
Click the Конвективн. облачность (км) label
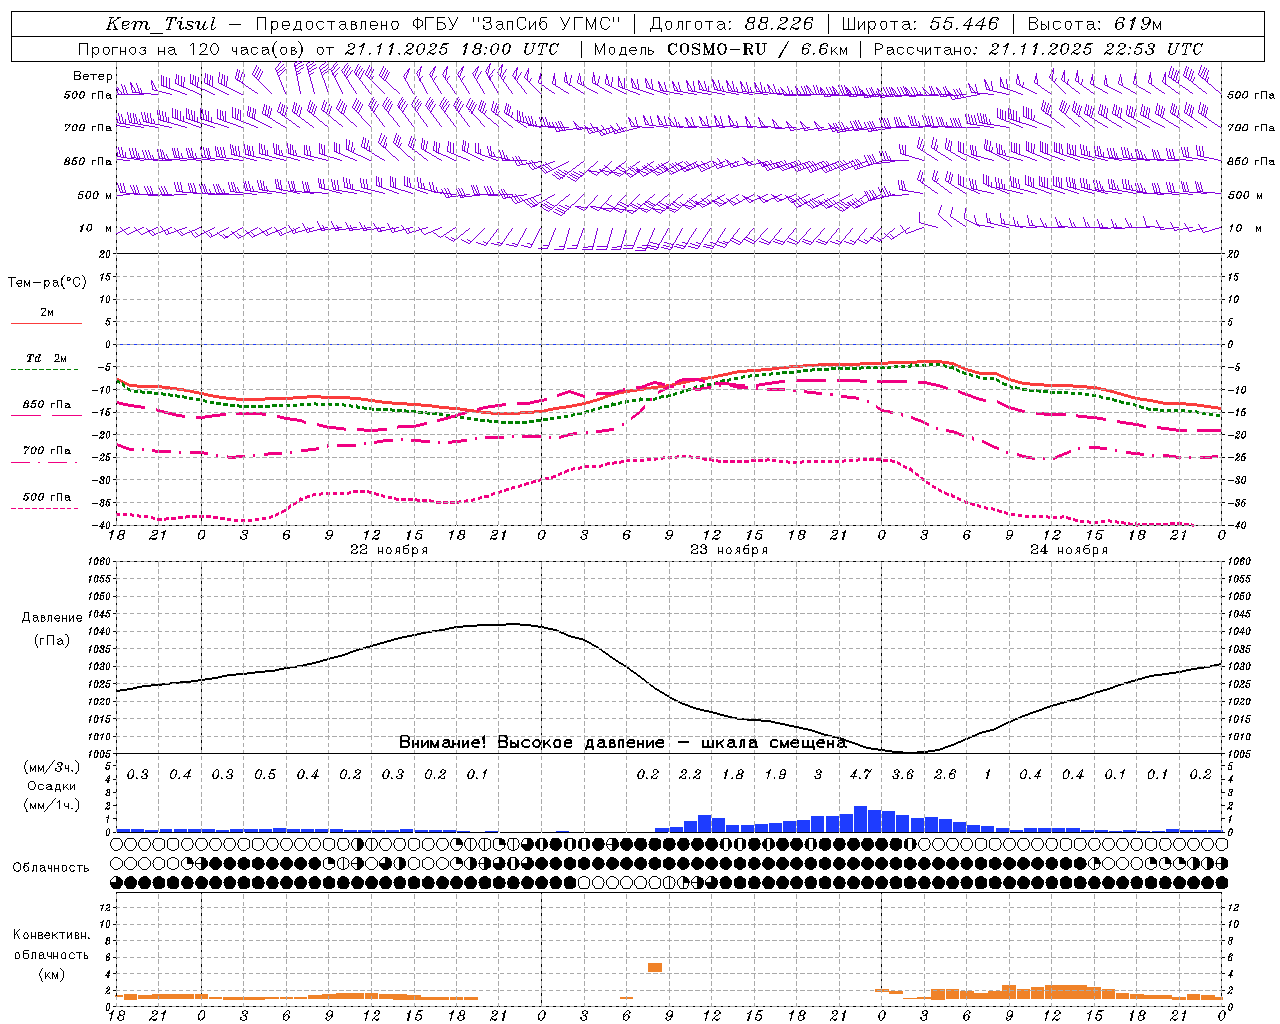point(51,955)
